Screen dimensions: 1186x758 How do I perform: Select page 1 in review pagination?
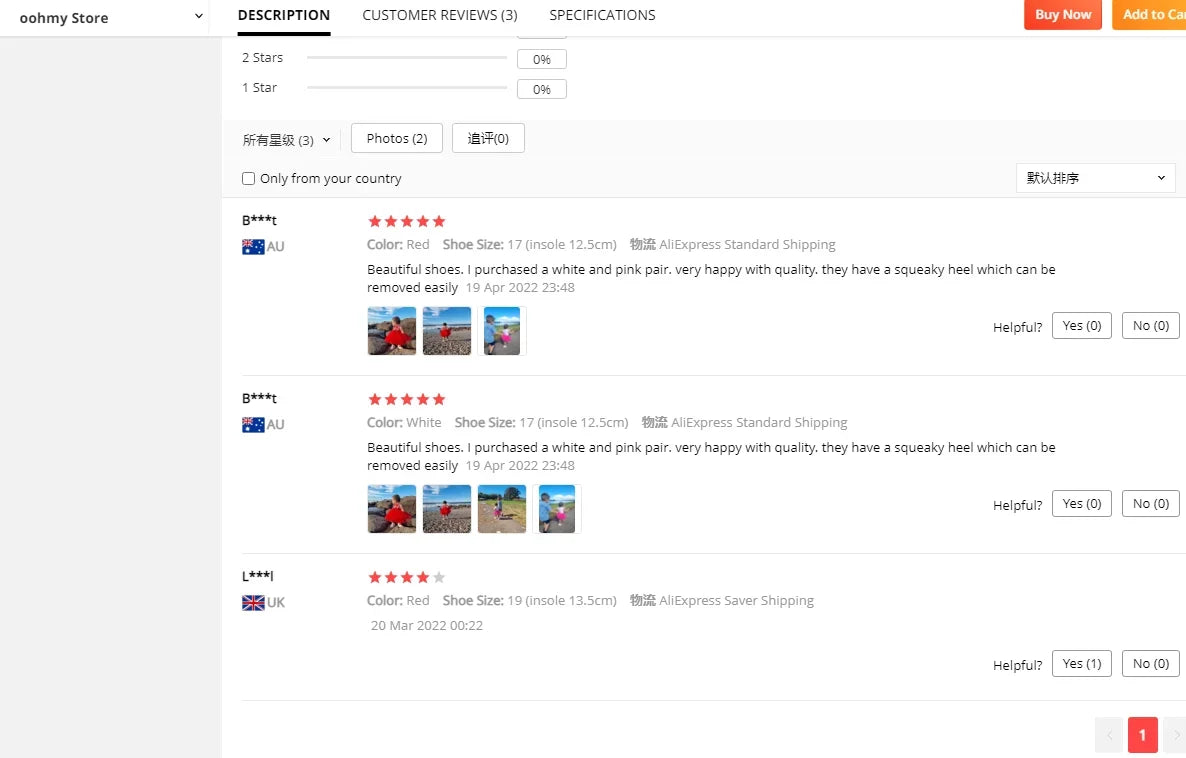[1142, 735]
